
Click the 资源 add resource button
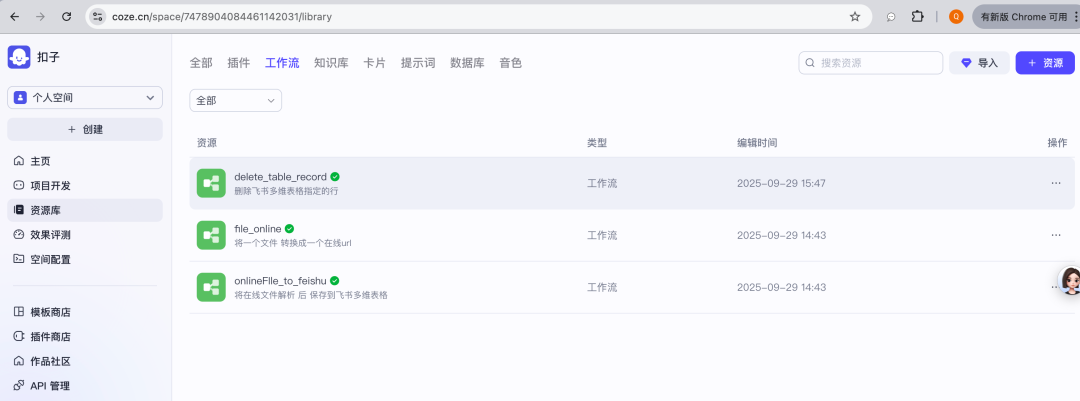click(1045, 63)
